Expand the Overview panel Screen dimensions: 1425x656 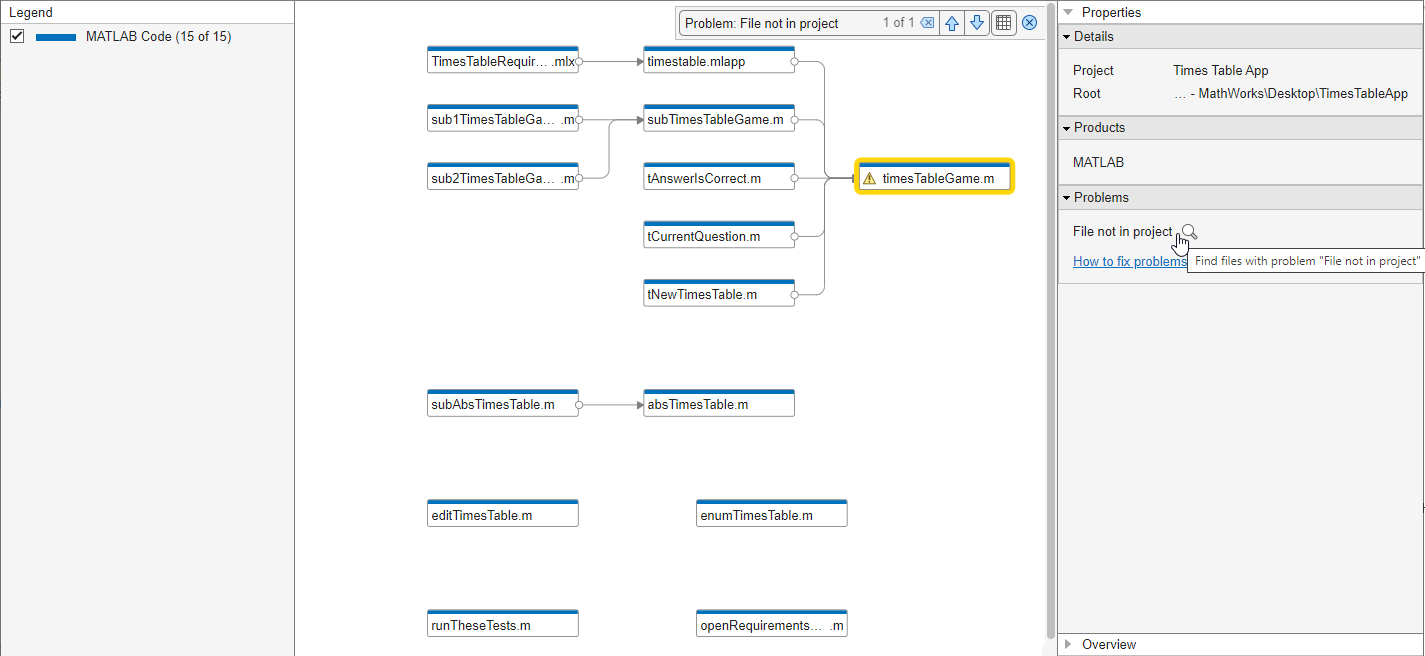(x=1068, y=645)
